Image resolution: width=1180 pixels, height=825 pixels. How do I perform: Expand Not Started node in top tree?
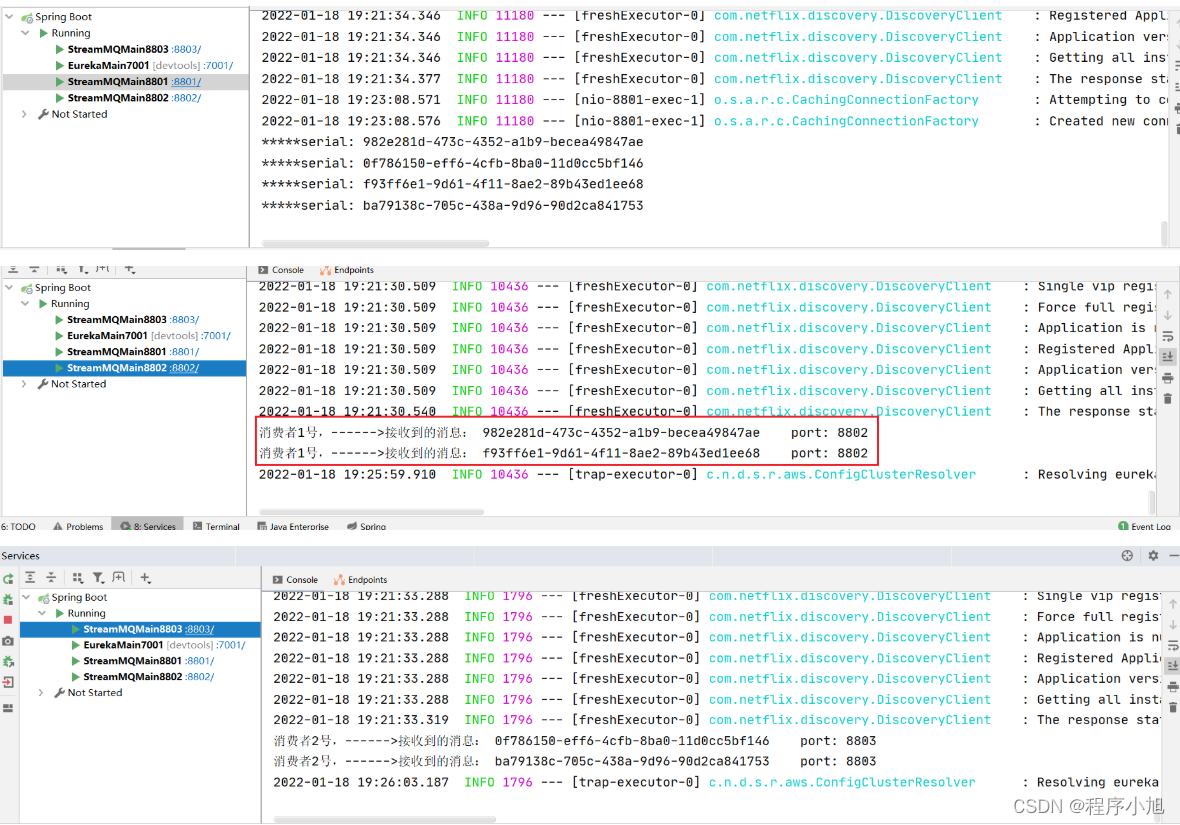coord(24,114)
